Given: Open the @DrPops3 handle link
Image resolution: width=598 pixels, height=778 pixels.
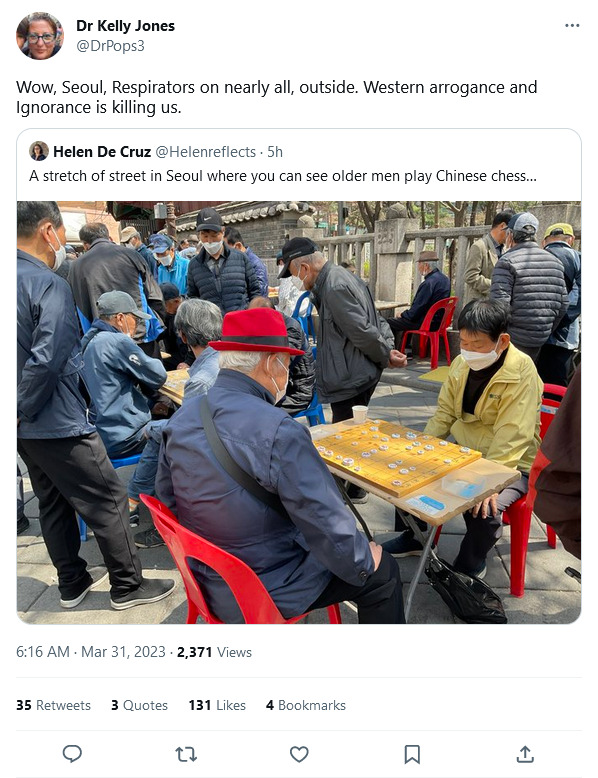Looking at the screenshot, I should (x=110, y=46).
